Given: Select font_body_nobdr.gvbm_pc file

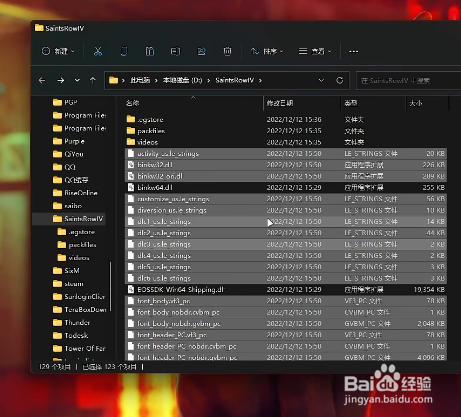Looking at the screenshot, I should pos(286,323).
